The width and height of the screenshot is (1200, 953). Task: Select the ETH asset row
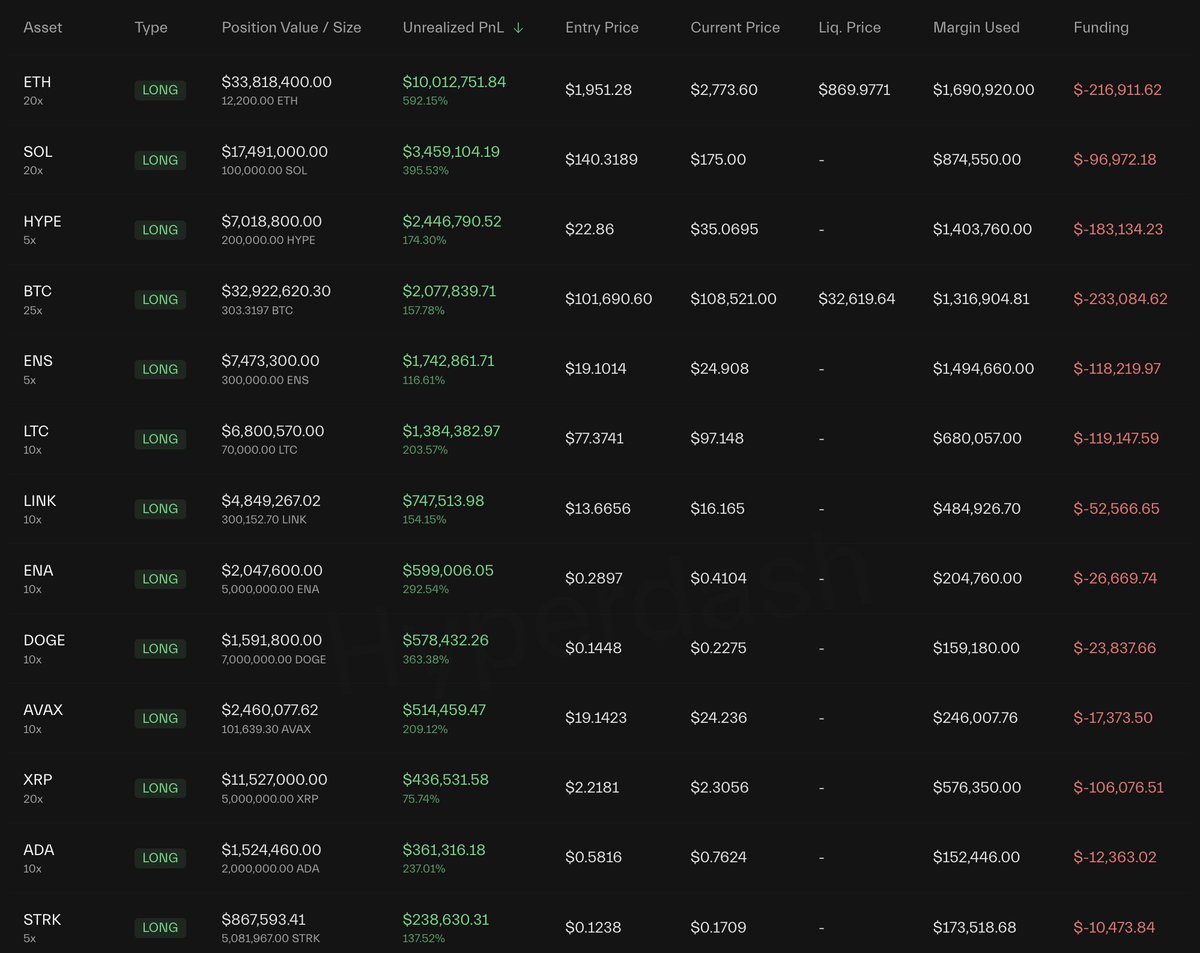pos(37,82)
